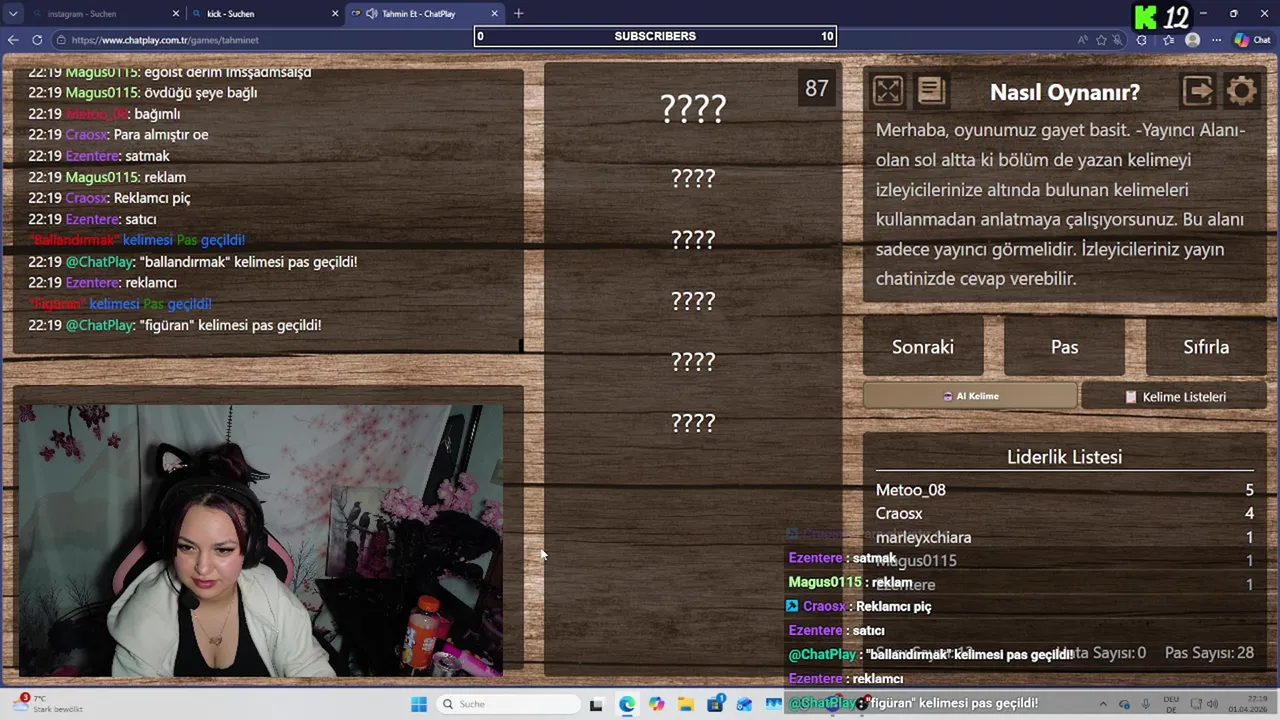The image size is (1280, 720).
Task: Click the Nasıl Oynanır? heading
Action: click(1065, 92)
